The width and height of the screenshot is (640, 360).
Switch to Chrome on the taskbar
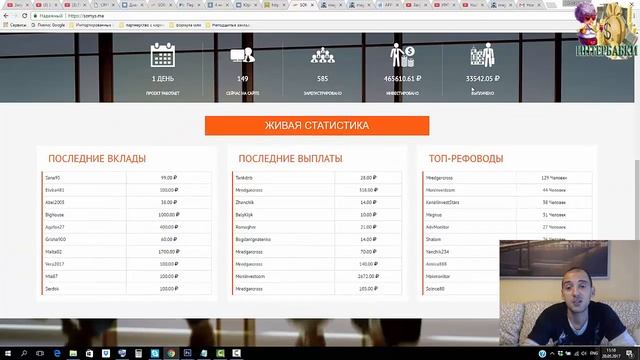[x=171, y=353]
